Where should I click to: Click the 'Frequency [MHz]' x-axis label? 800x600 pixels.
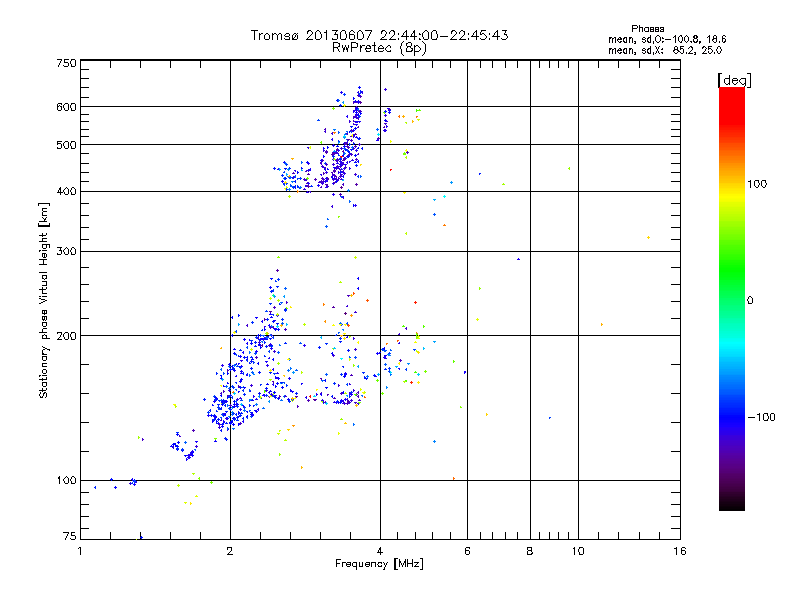pos(379,564)
